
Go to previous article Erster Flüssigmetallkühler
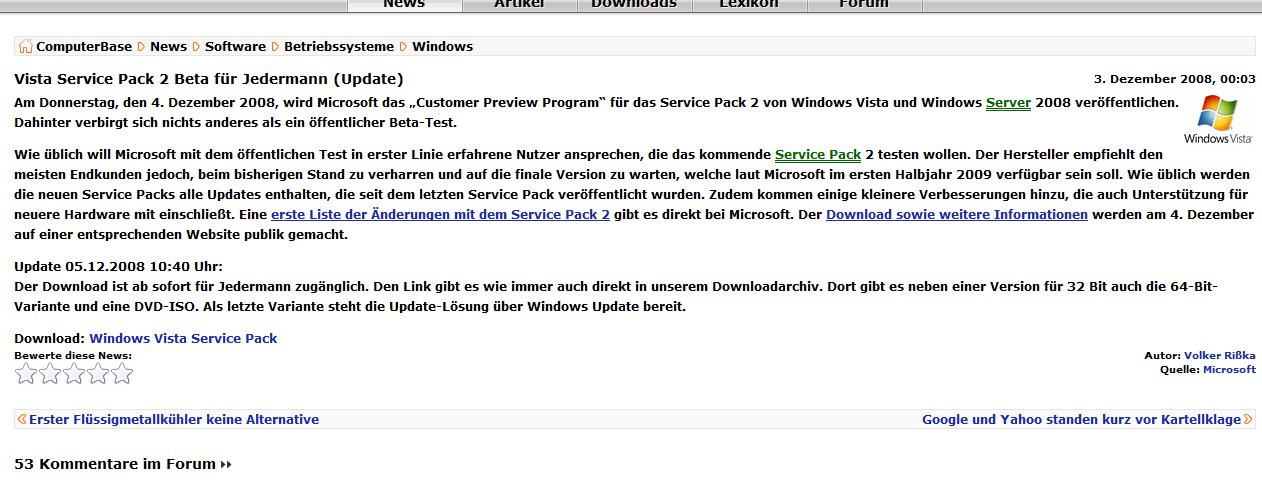(174, 420)
